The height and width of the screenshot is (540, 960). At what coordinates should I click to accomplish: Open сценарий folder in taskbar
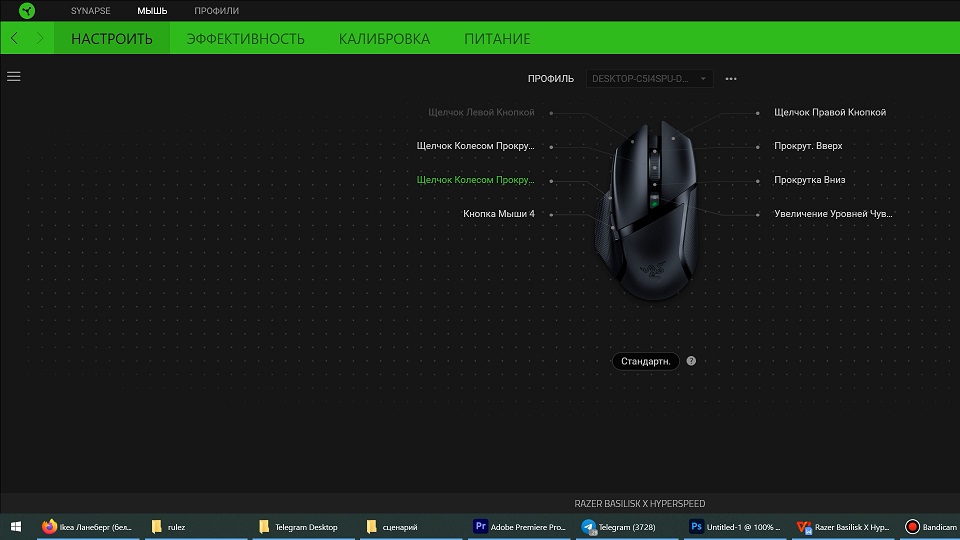[411, 527]
